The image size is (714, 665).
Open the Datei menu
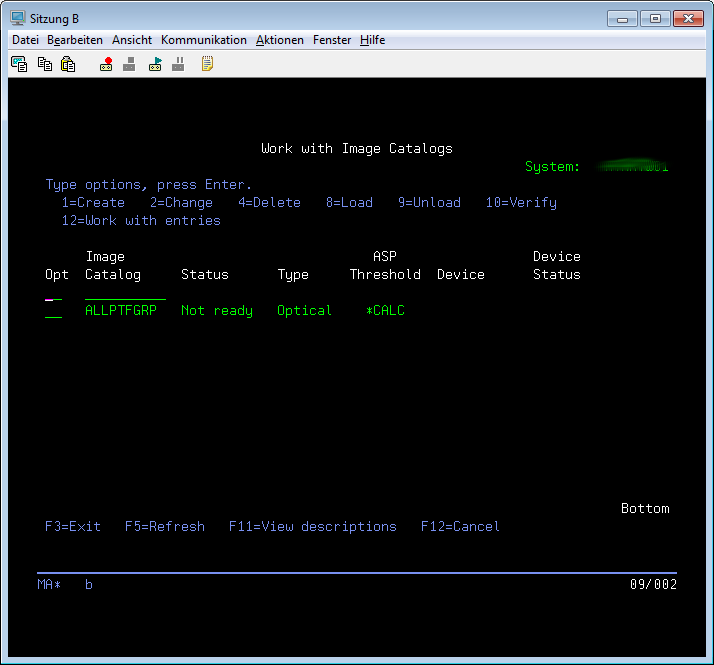pos(25,40)
